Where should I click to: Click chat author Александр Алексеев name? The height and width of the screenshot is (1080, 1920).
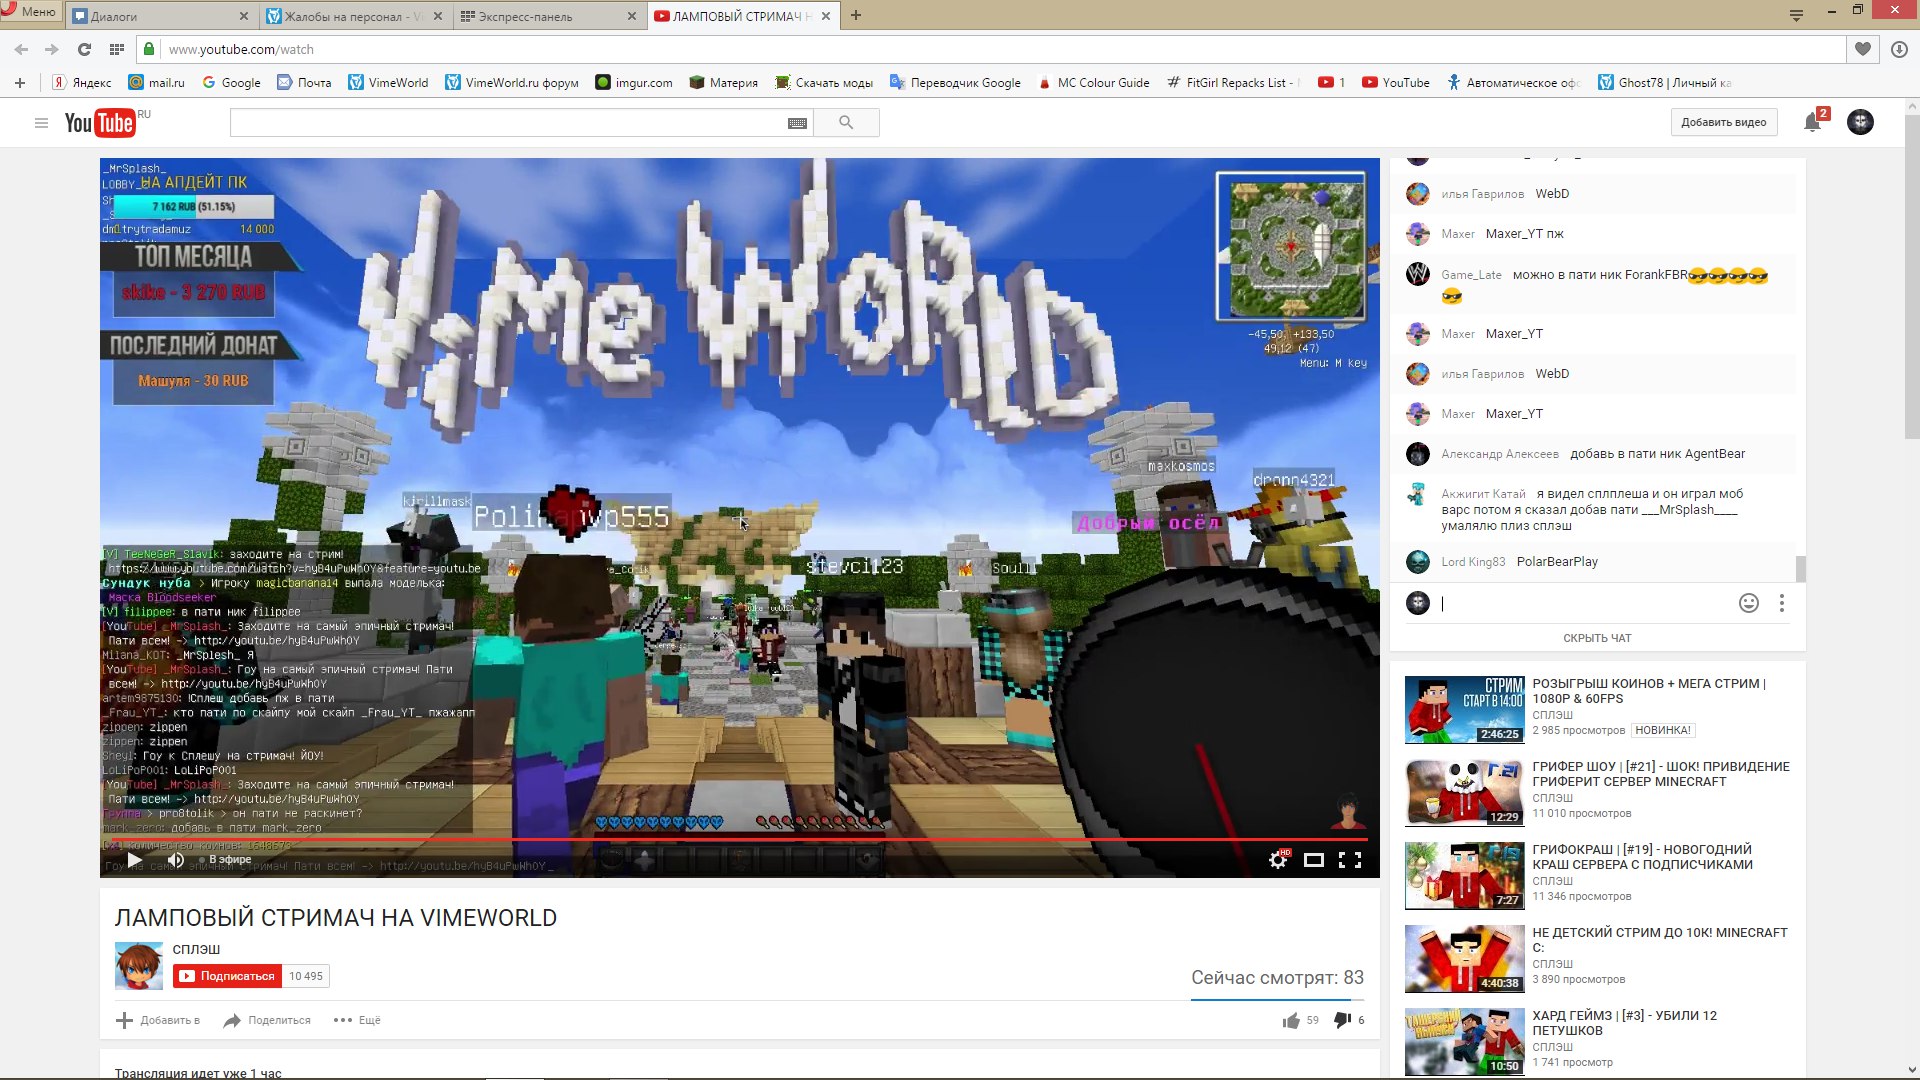[1499, 454]
